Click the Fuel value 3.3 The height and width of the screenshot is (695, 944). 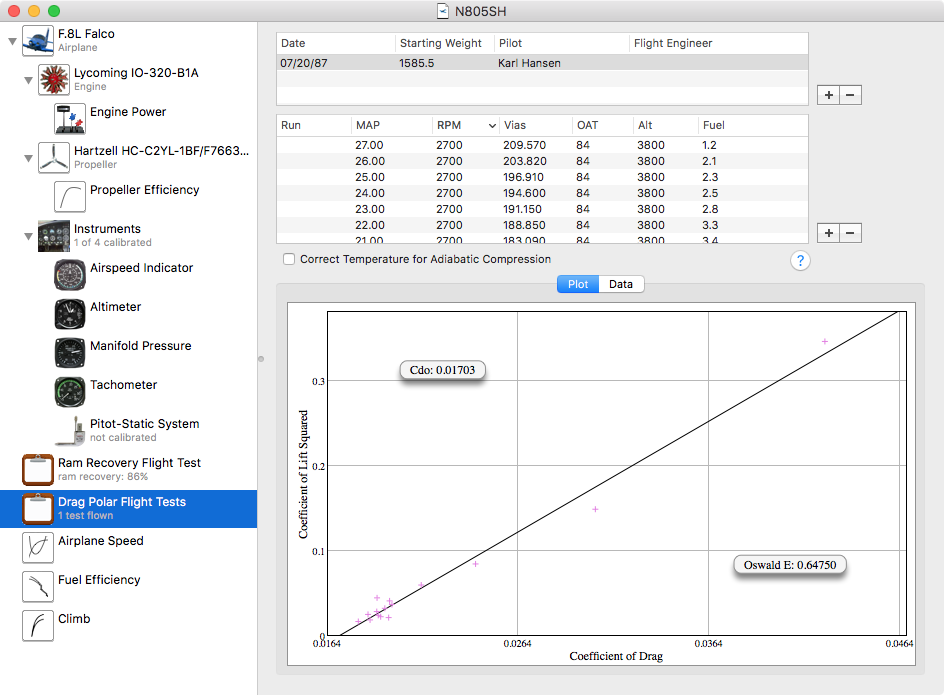[710, 225]
